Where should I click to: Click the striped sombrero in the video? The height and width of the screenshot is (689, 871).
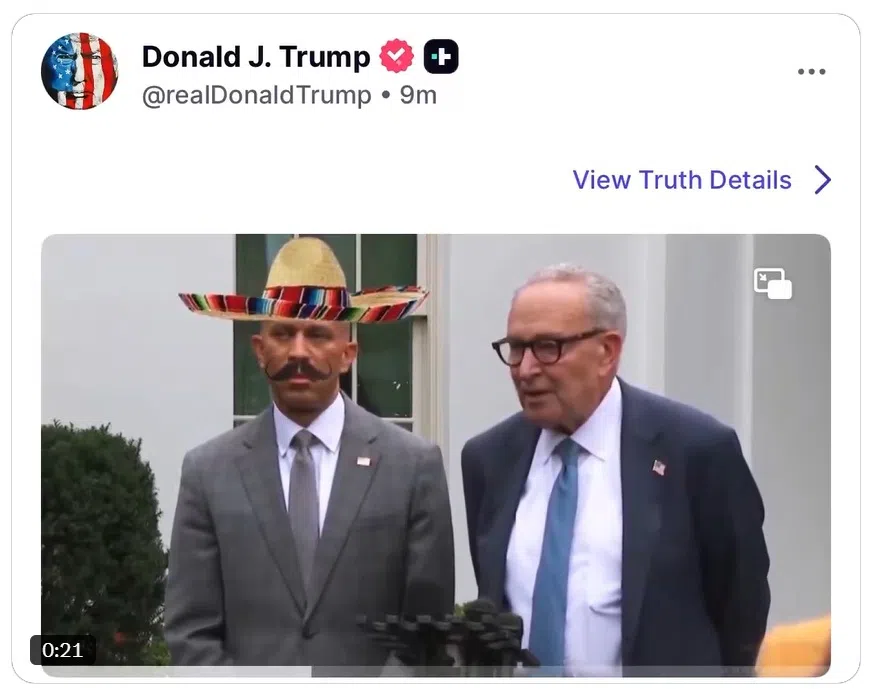pyautogui.click(x=304, y=285)
